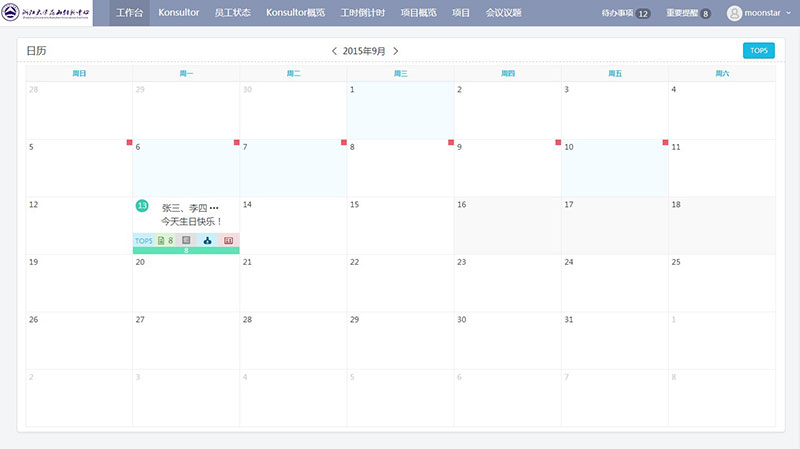Switch to the 员工状态 tab
800x449 pixels.
tap(233, 13)
